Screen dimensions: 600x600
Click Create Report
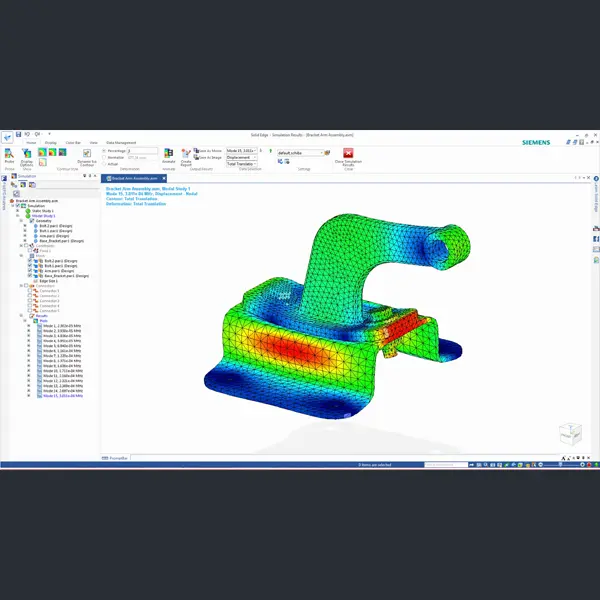[186, 157]
